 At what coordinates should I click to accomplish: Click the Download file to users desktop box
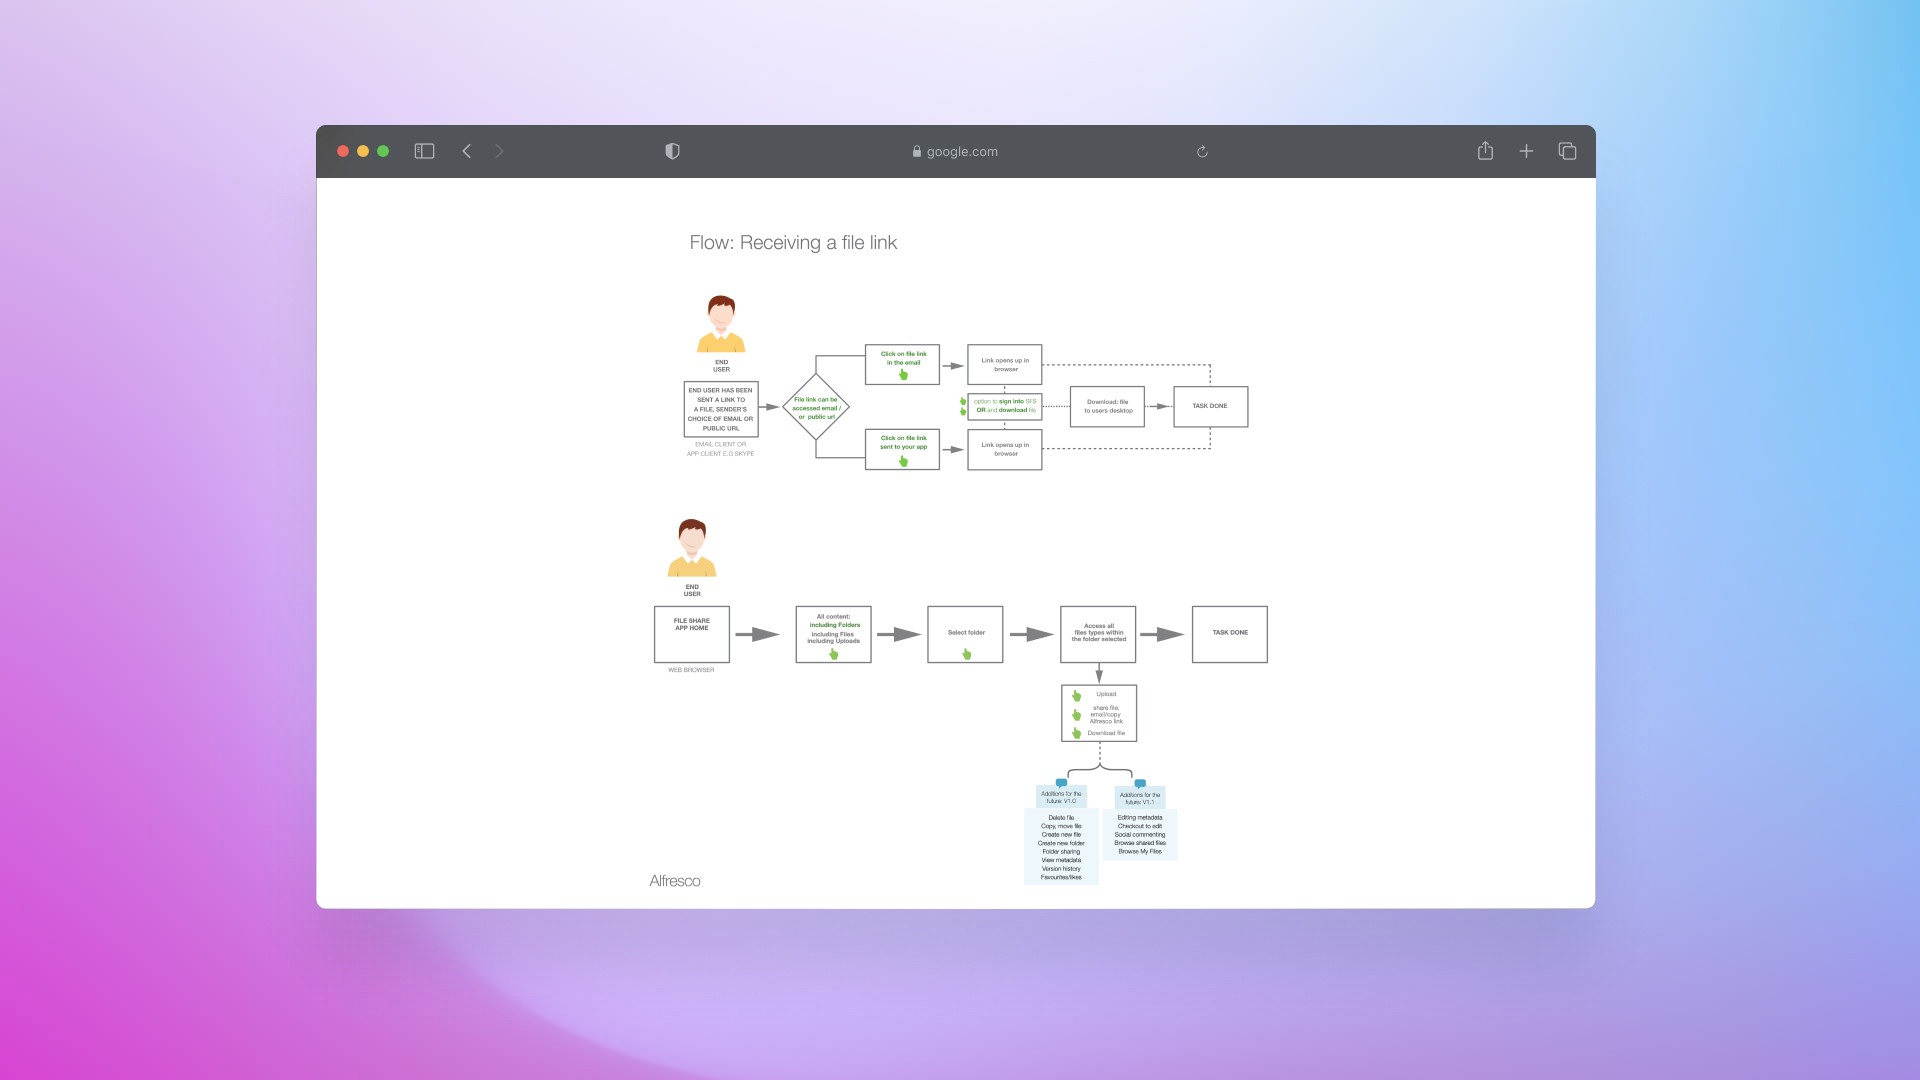pyautogui.click(x=1107, y=406)
